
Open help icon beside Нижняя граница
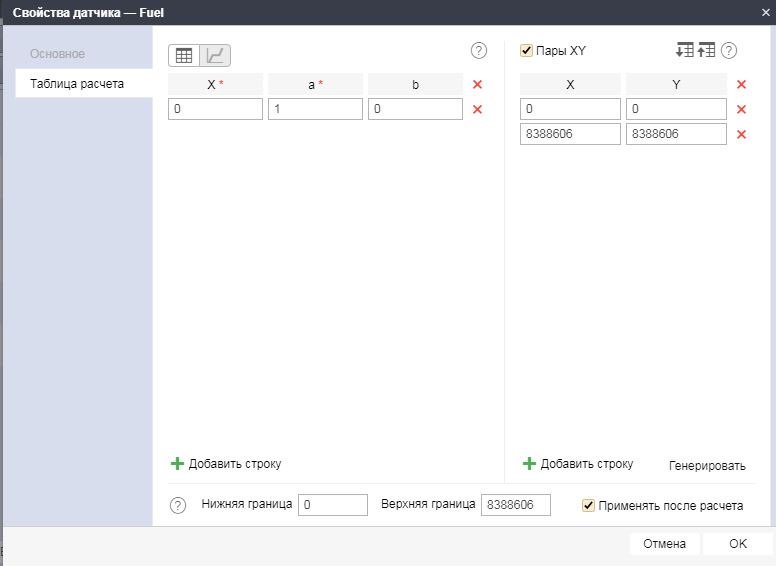[178, 506]
